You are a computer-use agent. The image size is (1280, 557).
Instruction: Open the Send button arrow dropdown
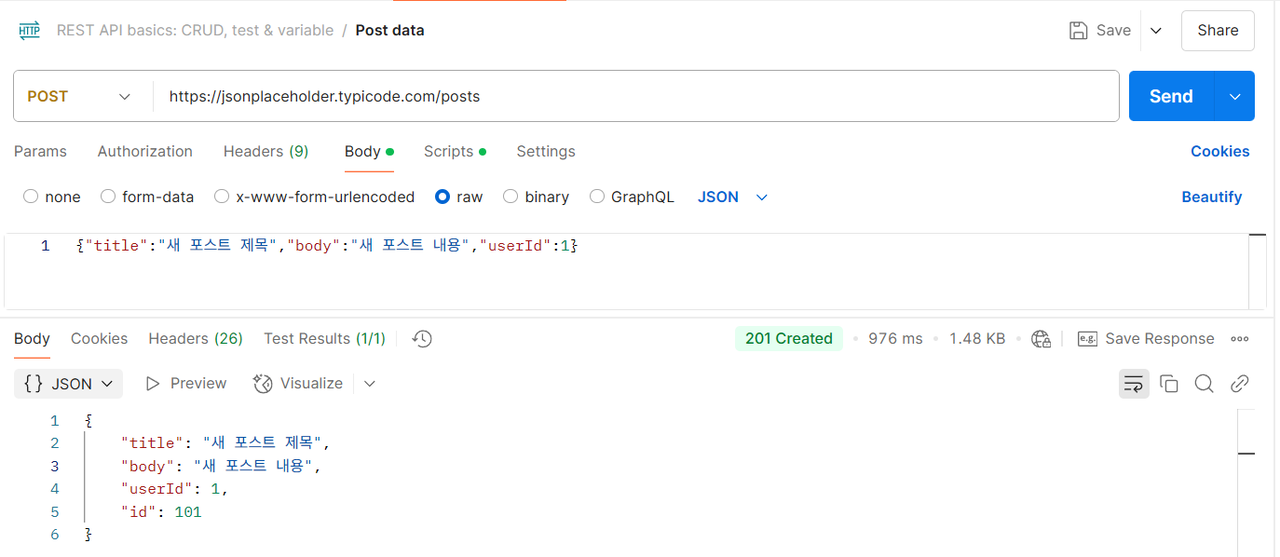coord(1235,96)
